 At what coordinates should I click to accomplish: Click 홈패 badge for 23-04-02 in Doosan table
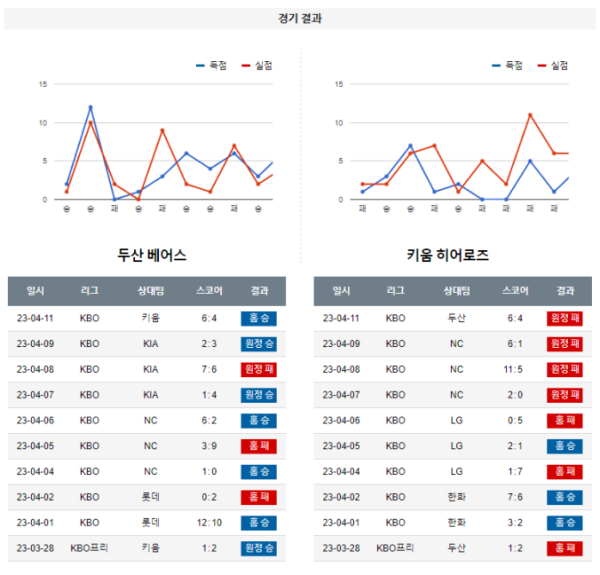point(259,497)
